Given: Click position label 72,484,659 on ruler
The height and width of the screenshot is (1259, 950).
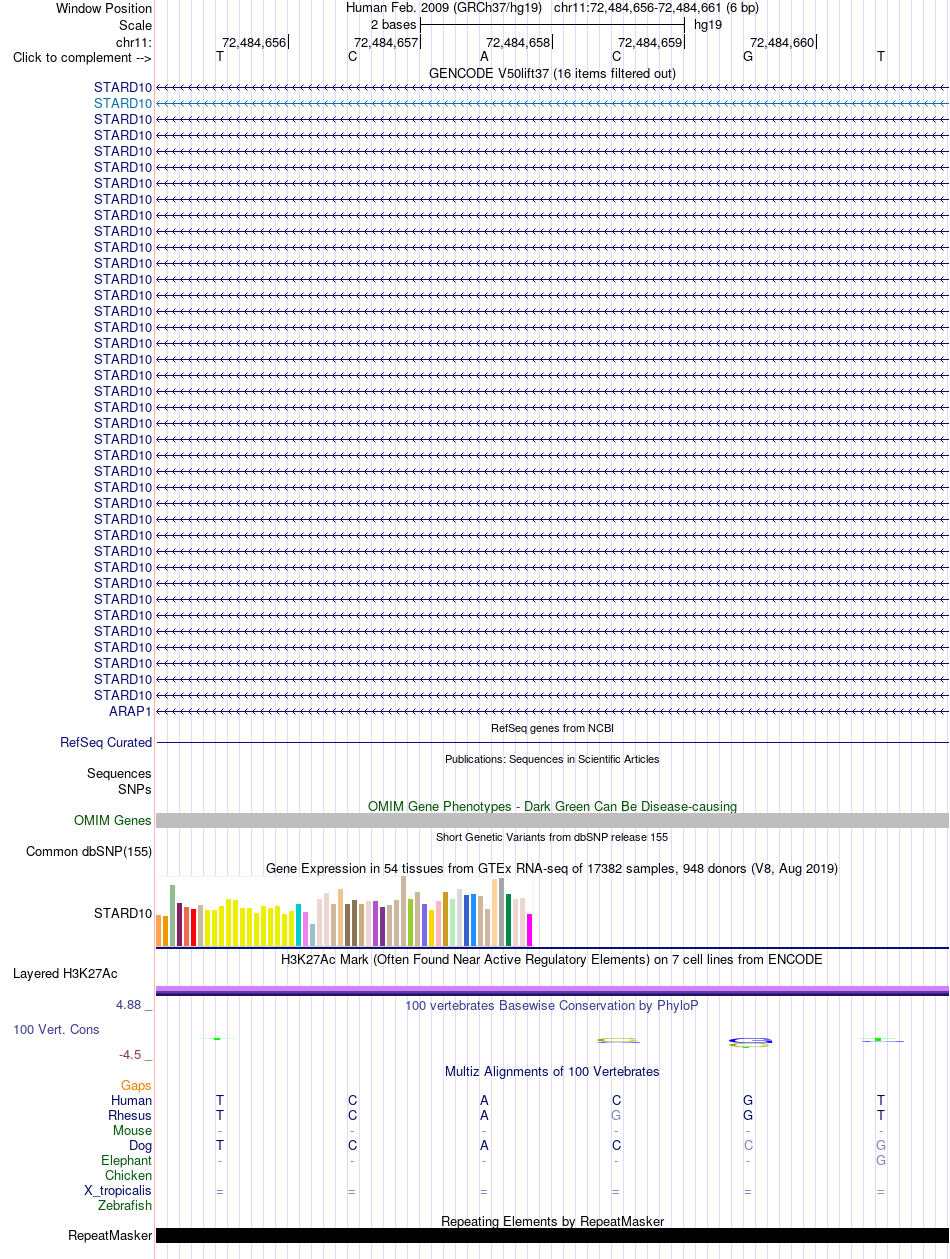Looking at the screenshot, I should click(x=650, y=42).
